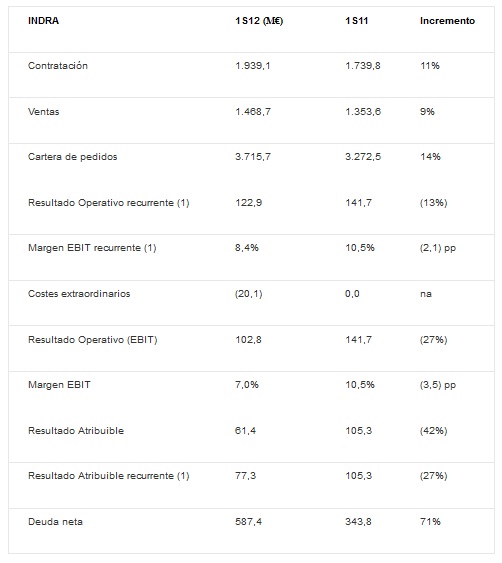This screenshot has width=502, height=563.
Task: Click the Resultado Atribuible value 61,4
Action: [x=245, y=431]
